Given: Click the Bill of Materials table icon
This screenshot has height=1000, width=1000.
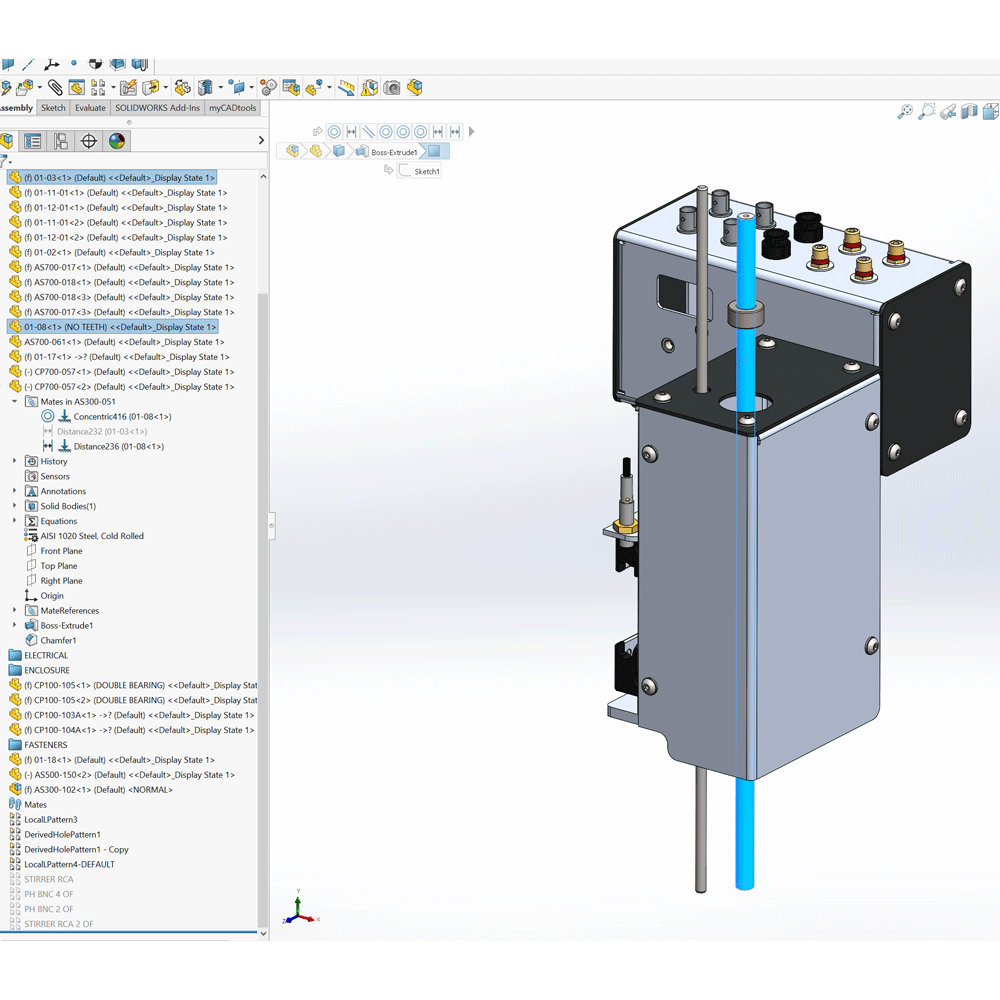Looking at the screenshot, I should point(291,88).
